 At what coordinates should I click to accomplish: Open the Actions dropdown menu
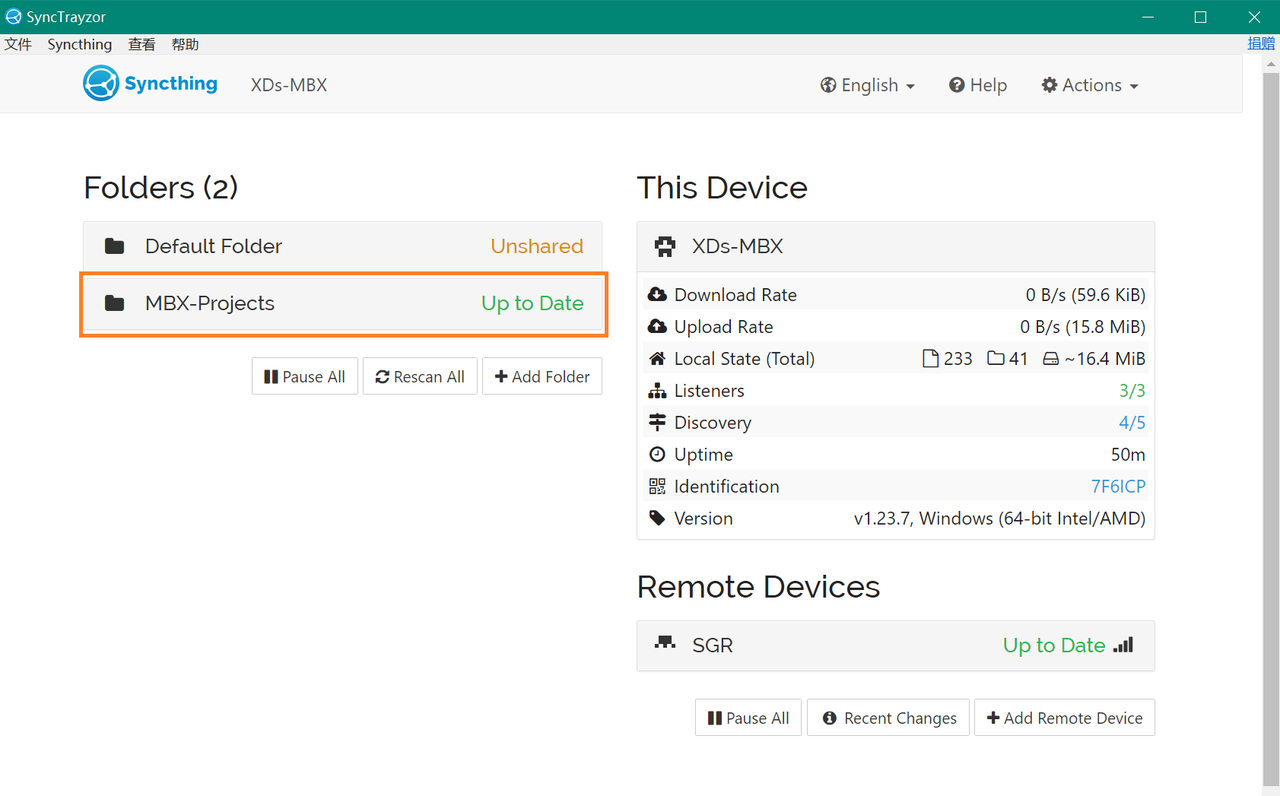(1090, 85)
